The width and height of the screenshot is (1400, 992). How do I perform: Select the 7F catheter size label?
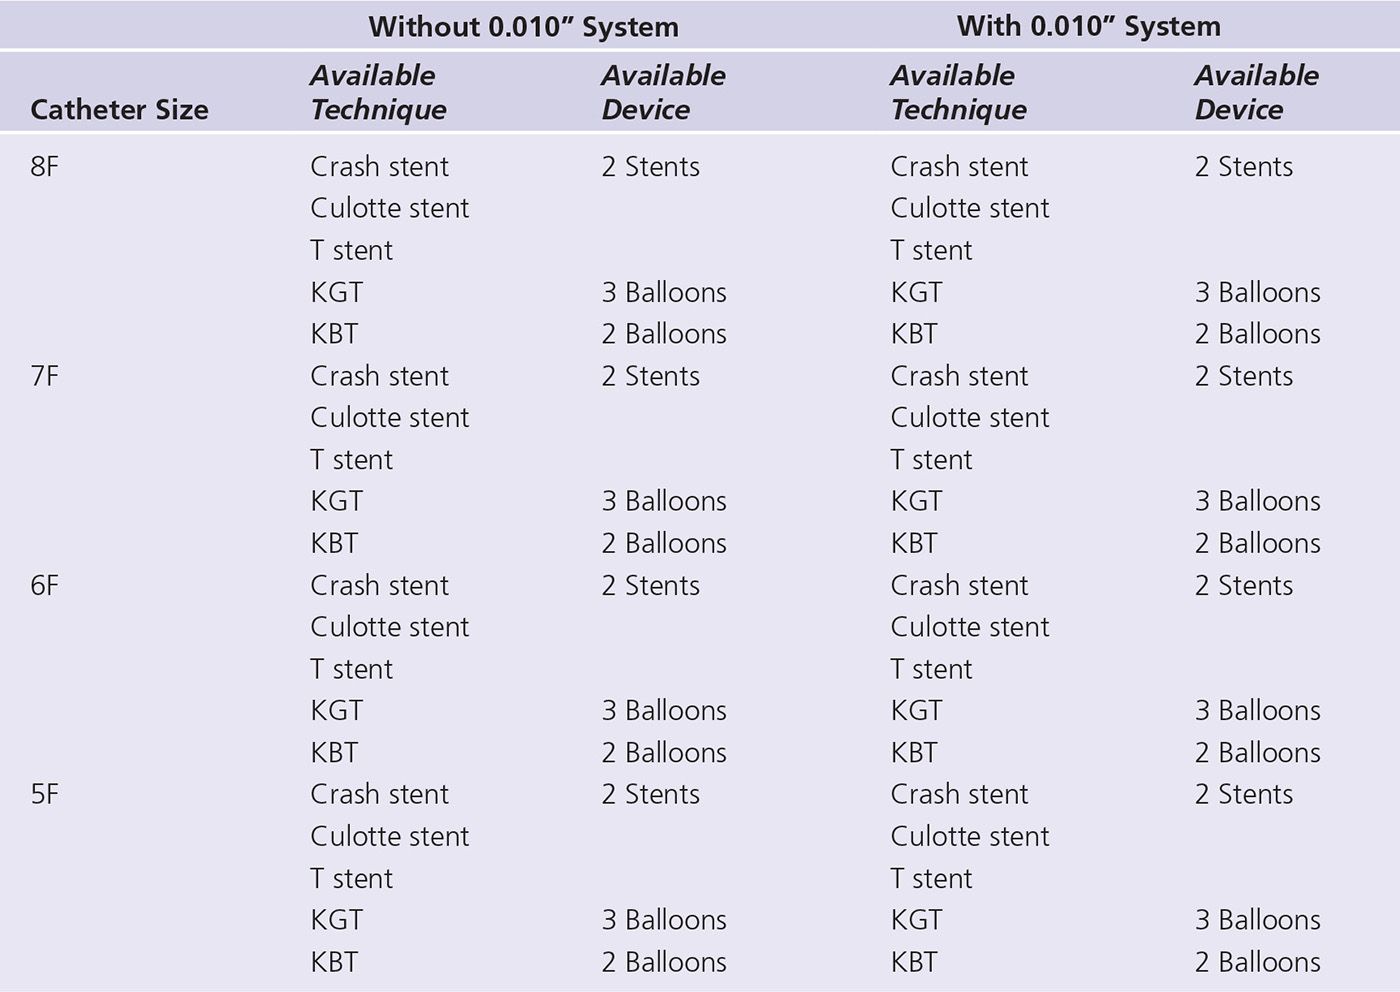click(45, 376)
